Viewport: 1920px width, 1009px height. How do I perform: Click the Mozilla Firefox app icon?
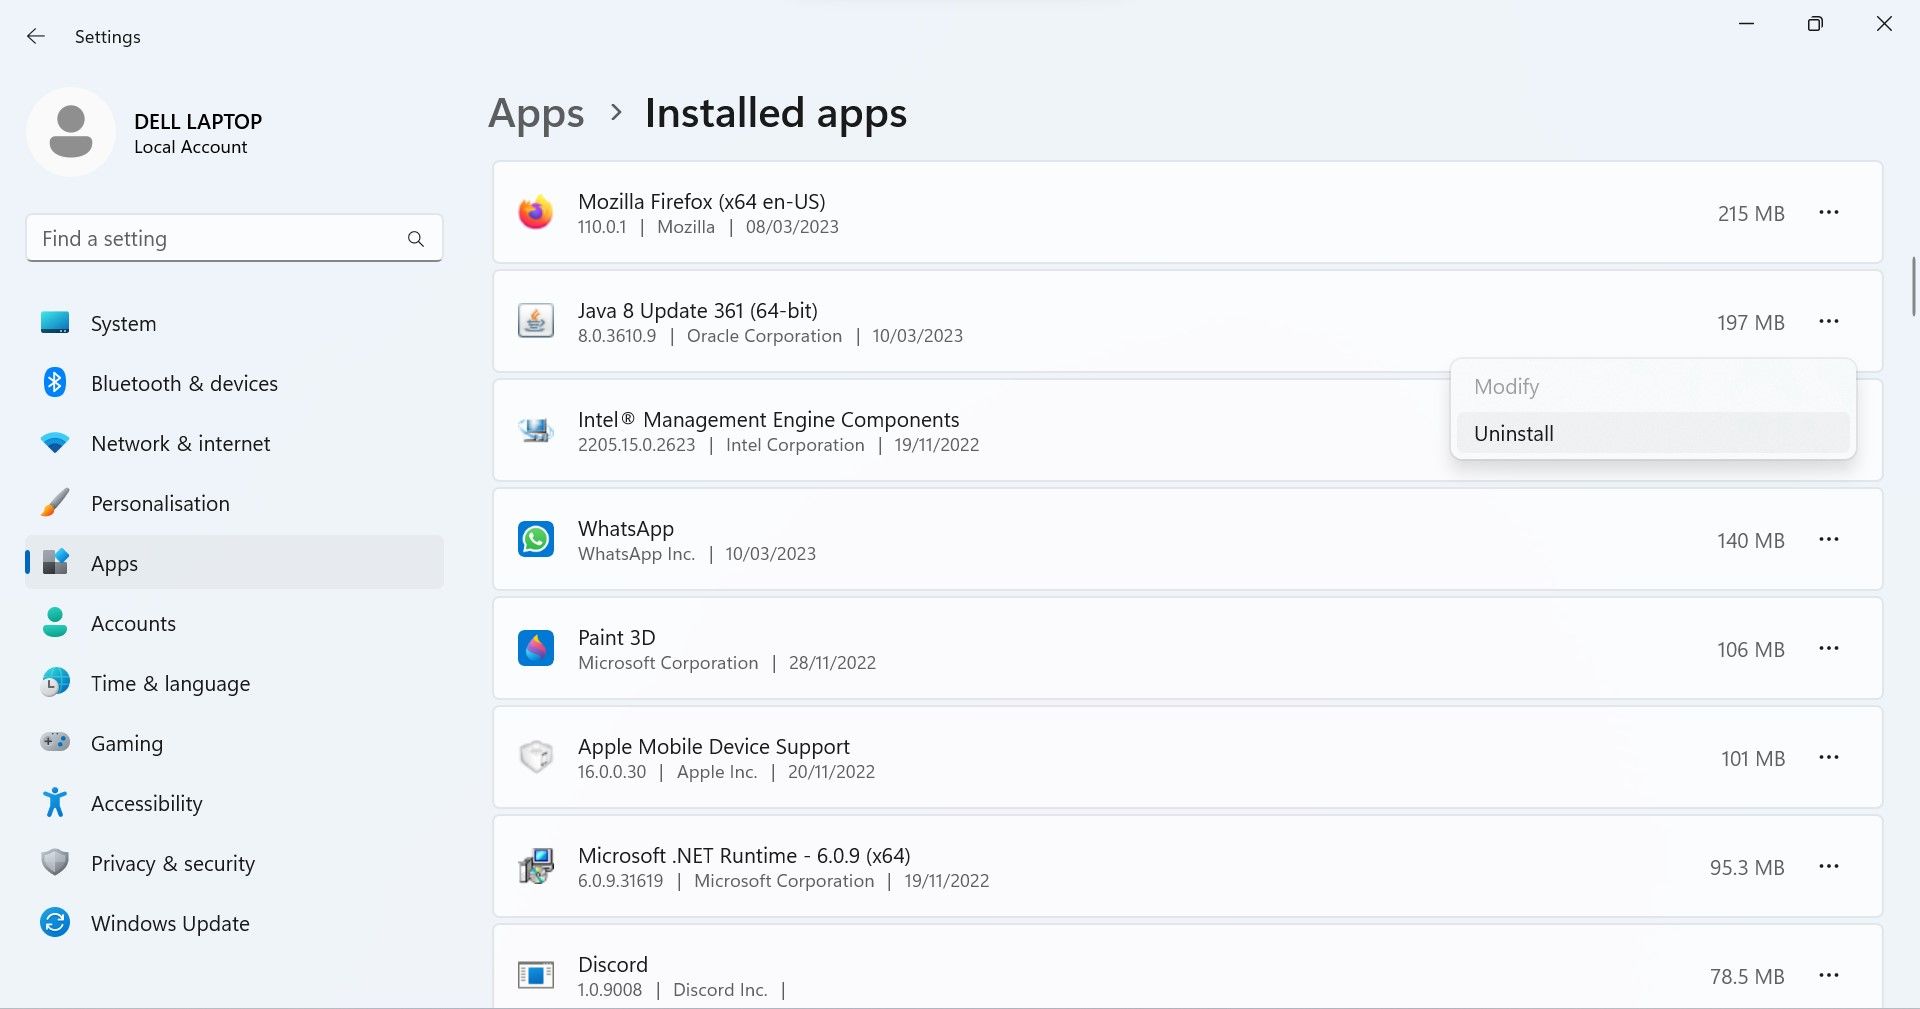[x=536, y=213]
